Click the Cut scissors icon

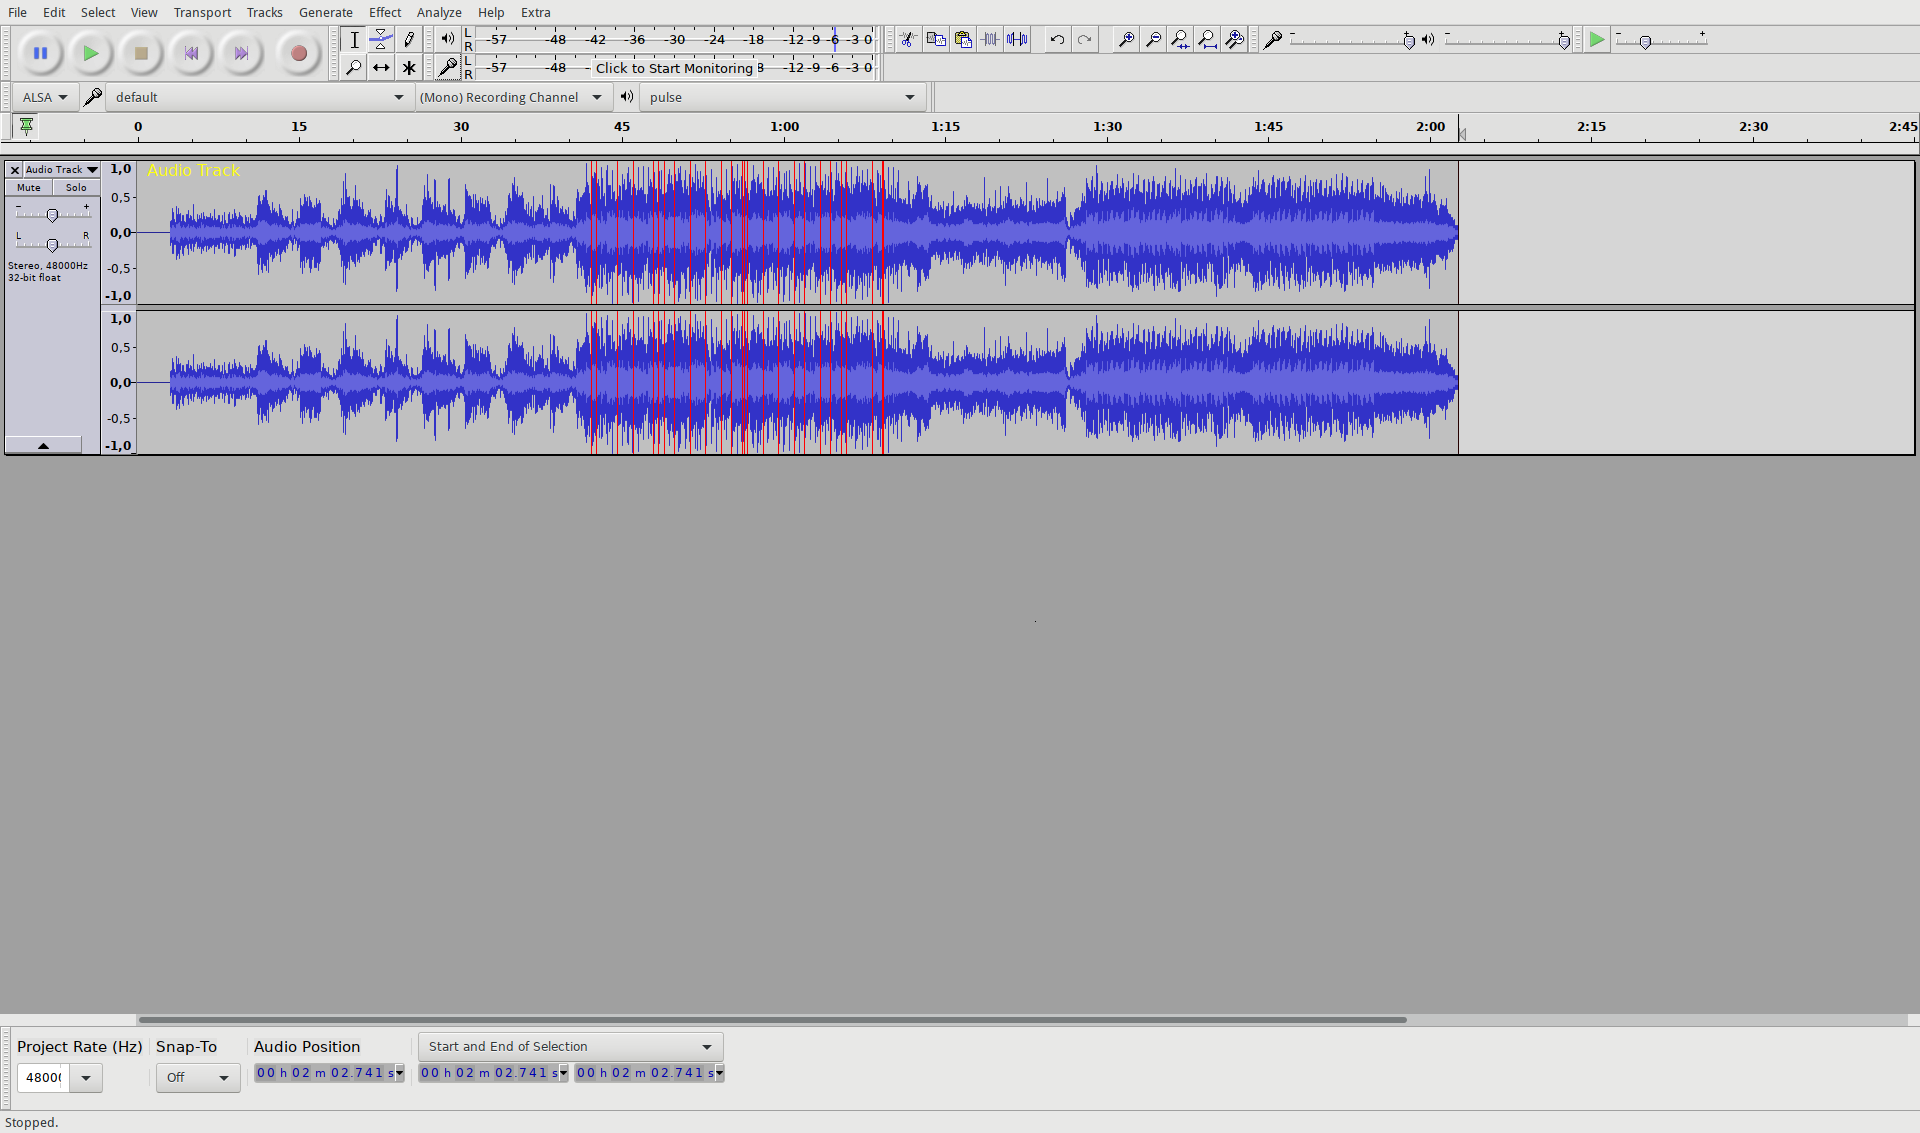[908, 40]
